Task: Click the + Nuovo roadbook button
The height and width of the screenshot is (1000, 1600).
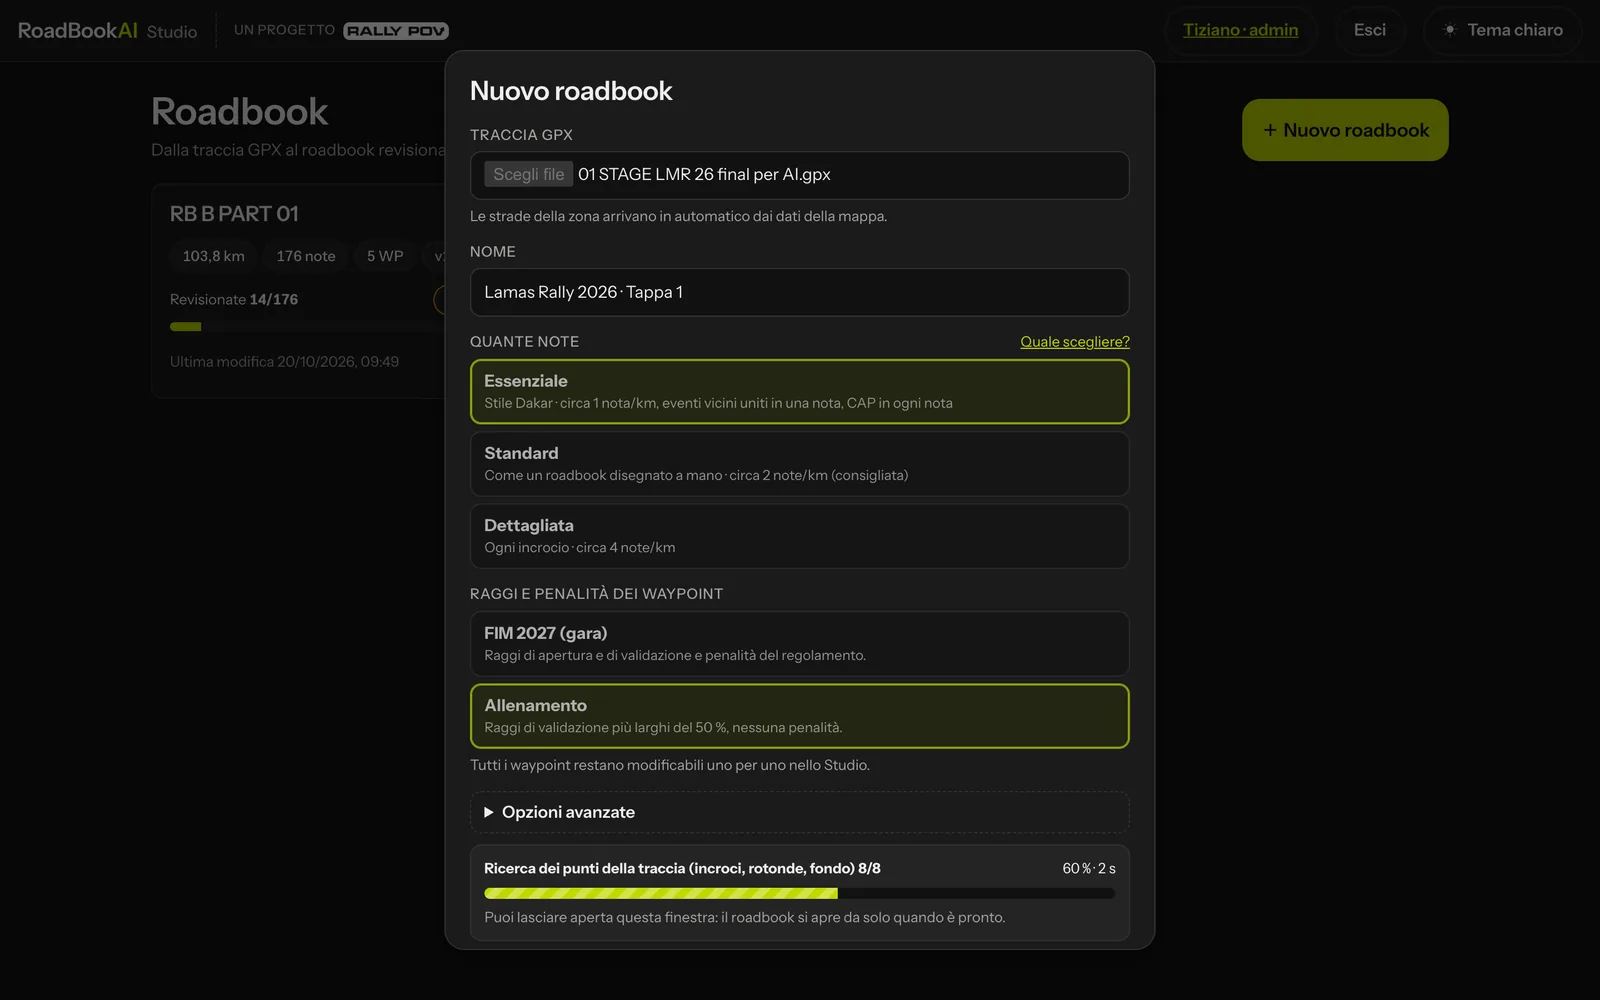Action: (1345, 130)
